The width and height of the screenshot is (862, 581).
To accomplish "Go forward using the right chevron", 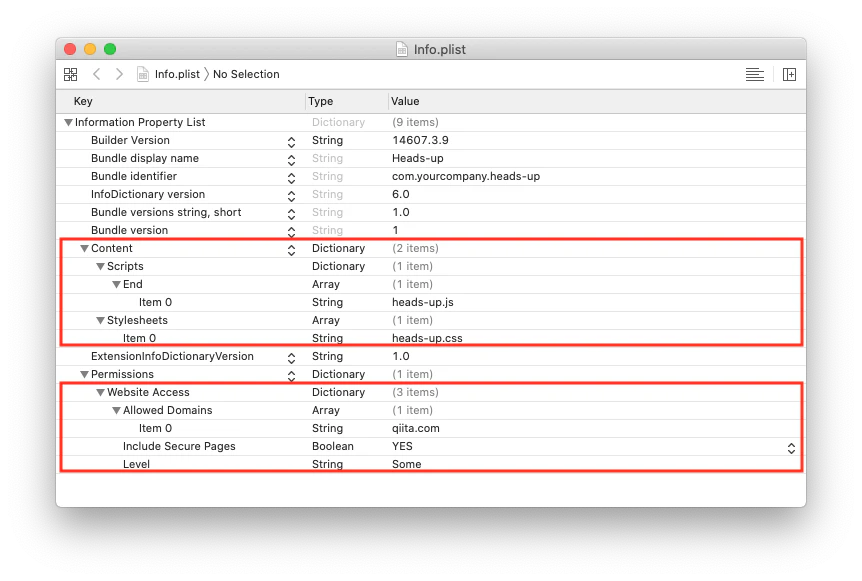I will (119, 74).
